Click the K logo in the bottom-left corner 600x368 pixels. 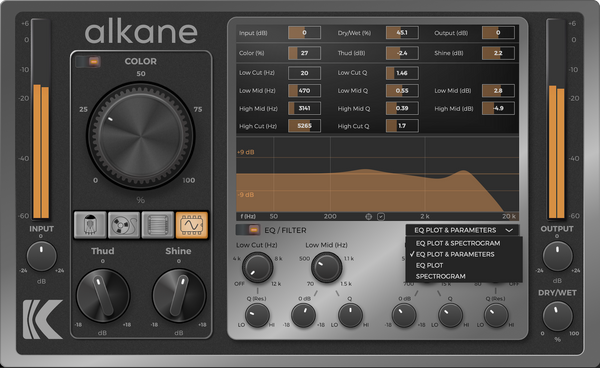pyautogui.click(x=42, y=319)
